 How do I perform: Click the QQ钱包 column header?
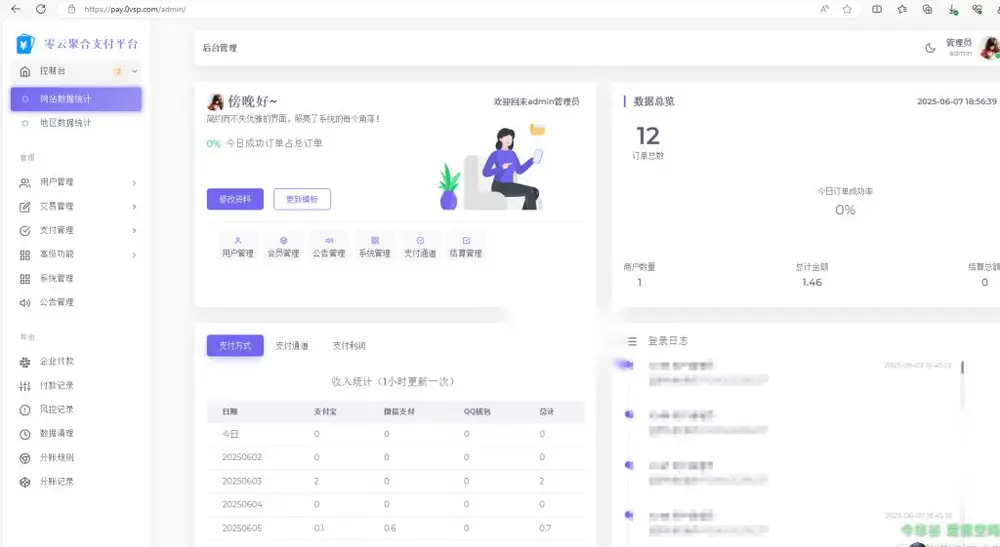(x=477, y=412)
